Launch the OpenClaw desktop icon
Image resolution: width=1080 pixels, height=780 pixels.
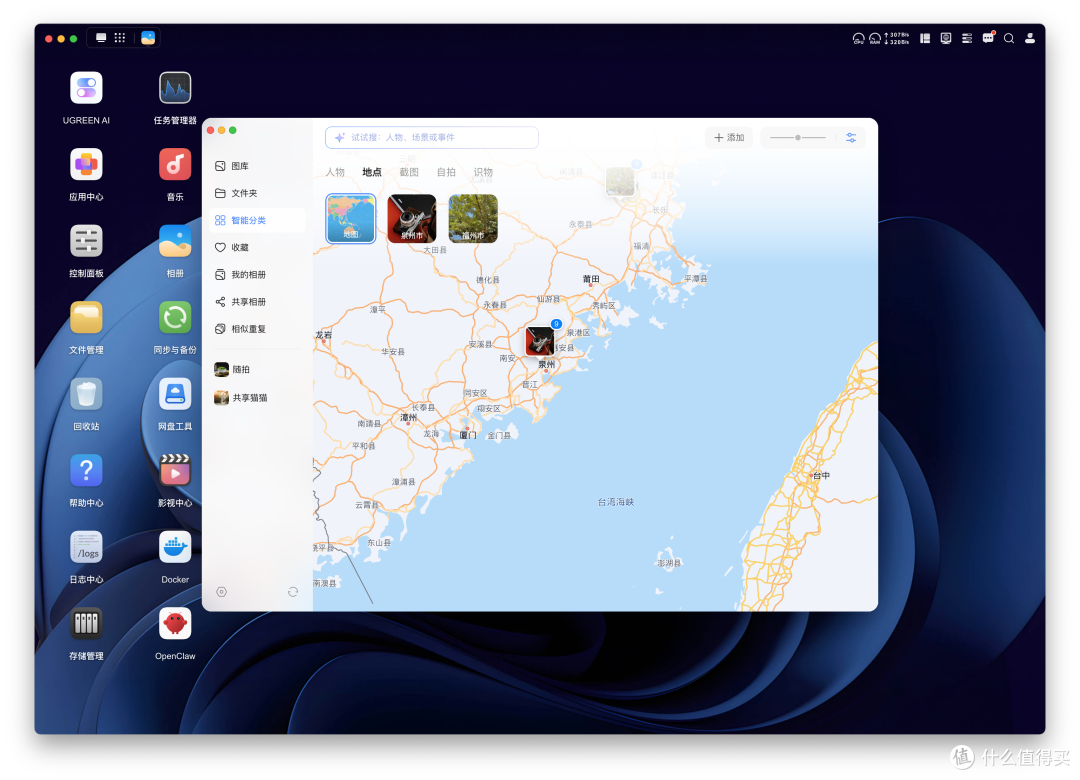(175, 624)
